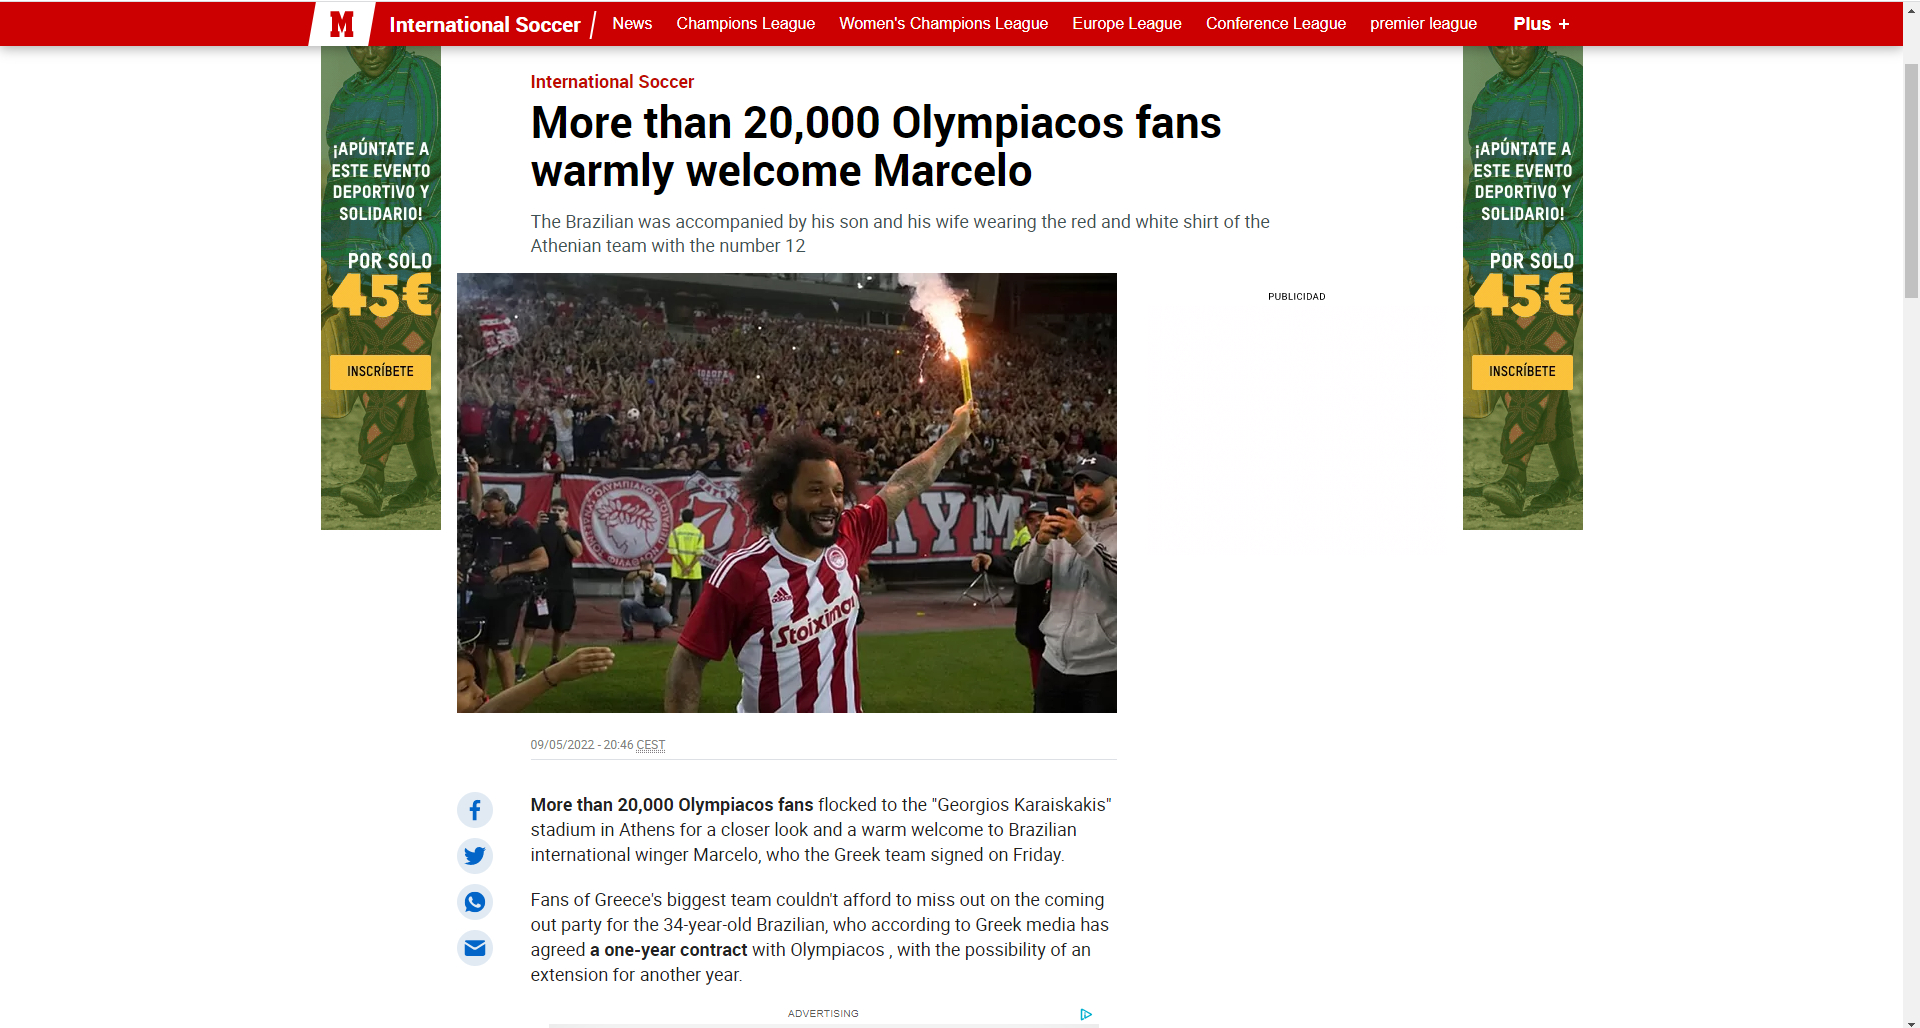Click the AdChoices triangle icon

(x=1086, y=1014)
